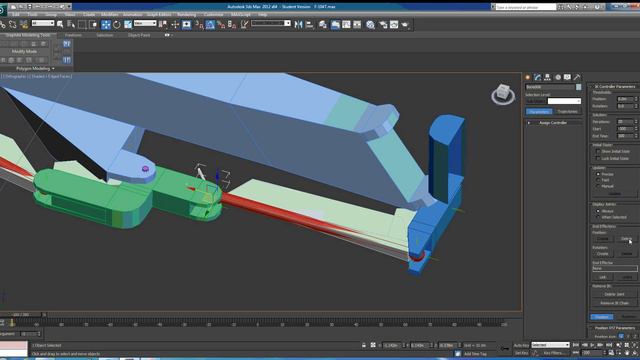Image resolution: width=640 pixels, height=360 pixels.
Task: Open the Sub-Object selection level dropdown
Action: click(564, 101)
